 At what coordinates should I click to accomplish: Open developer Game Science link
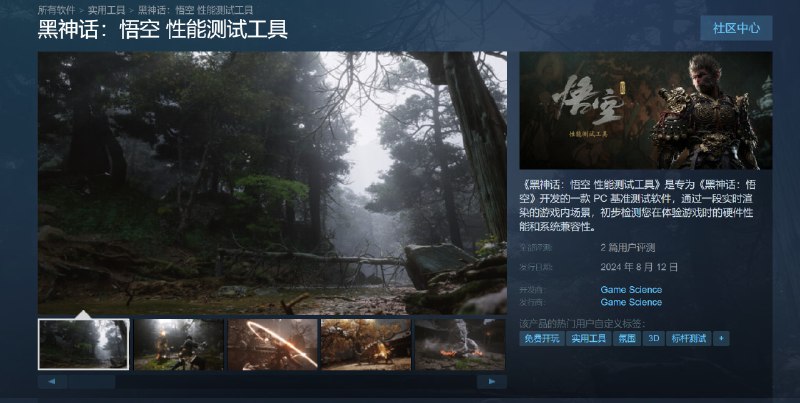click(x=631, y=290)
